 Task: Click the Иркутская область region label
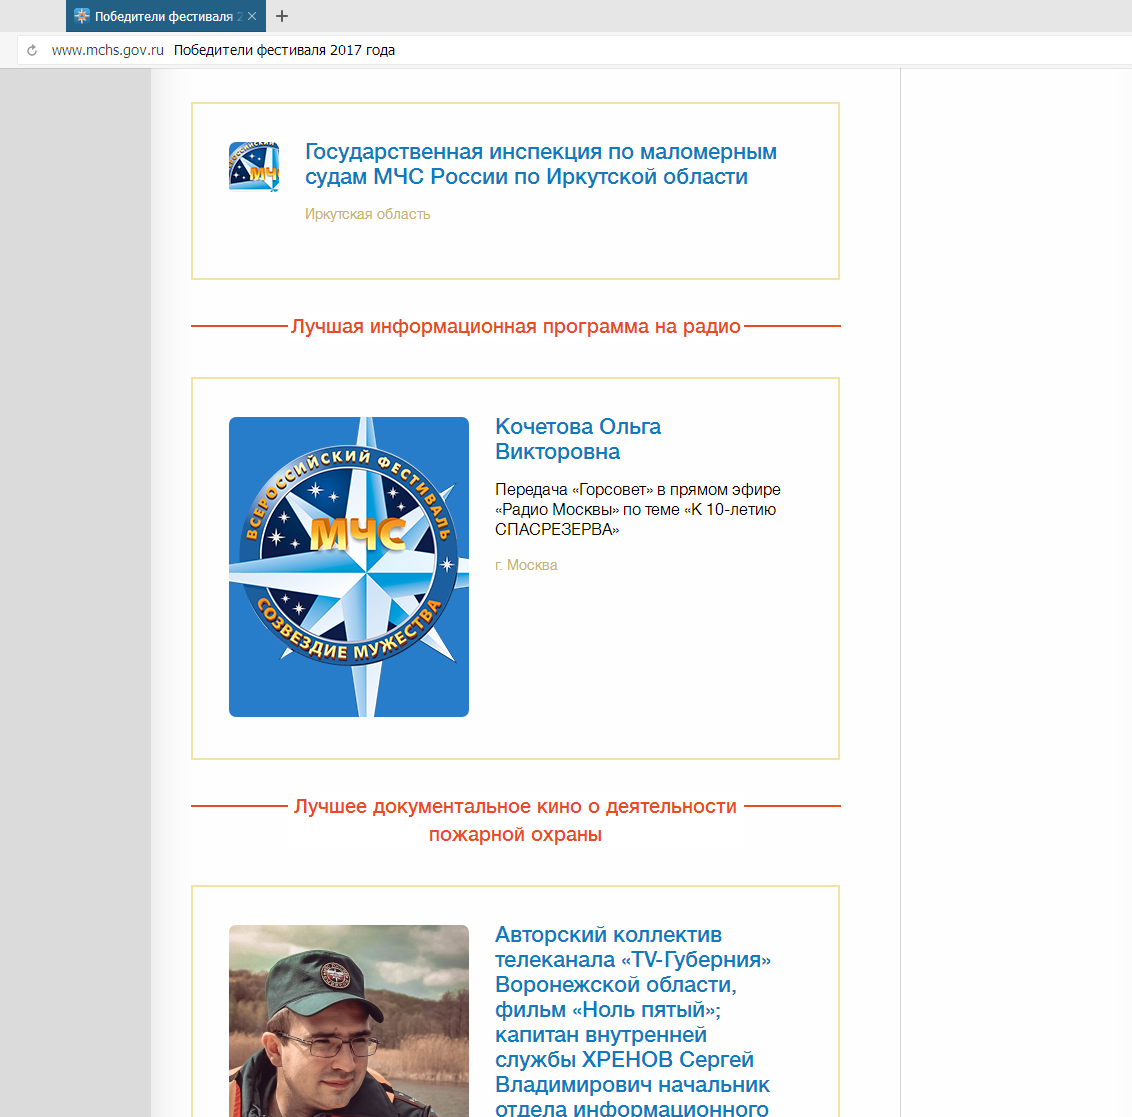(367, 214)
